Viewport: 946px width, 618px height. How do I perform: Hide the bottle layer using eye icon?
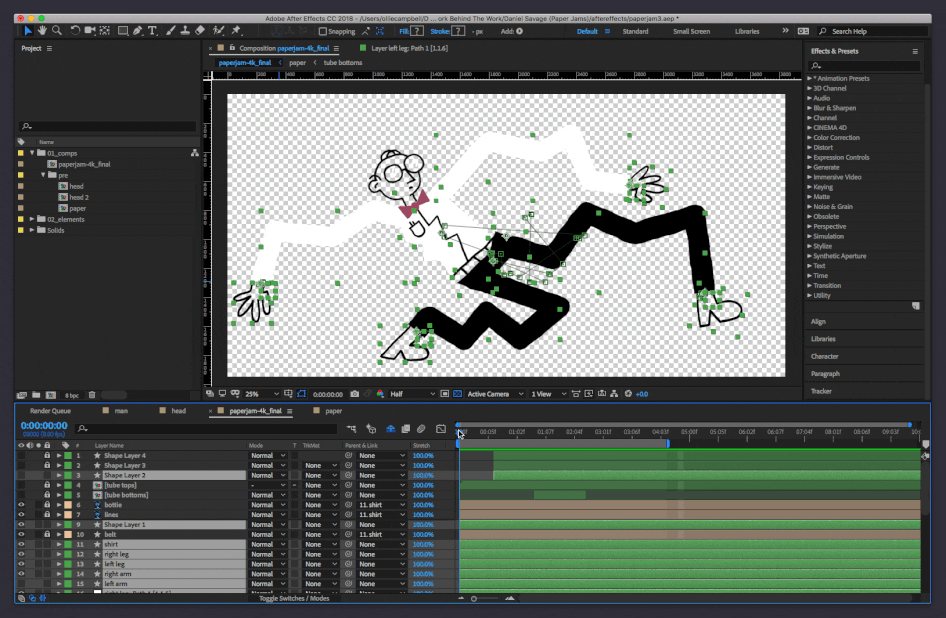point(22,505)
